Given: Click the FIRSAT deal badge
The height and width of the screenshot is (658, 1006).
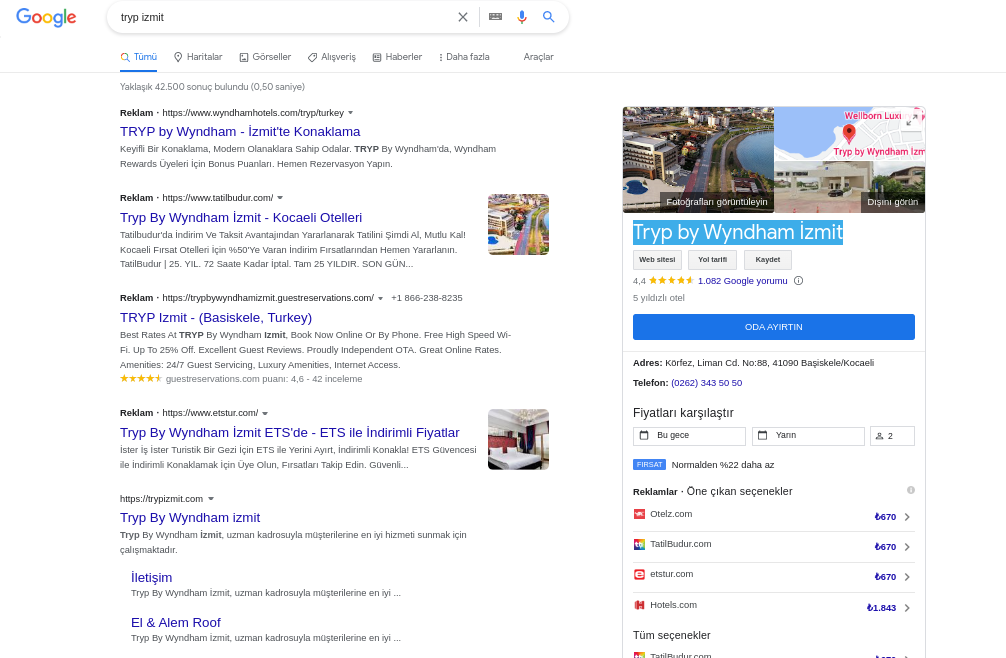Looking at the screenshot, I should tap(649, 465).
